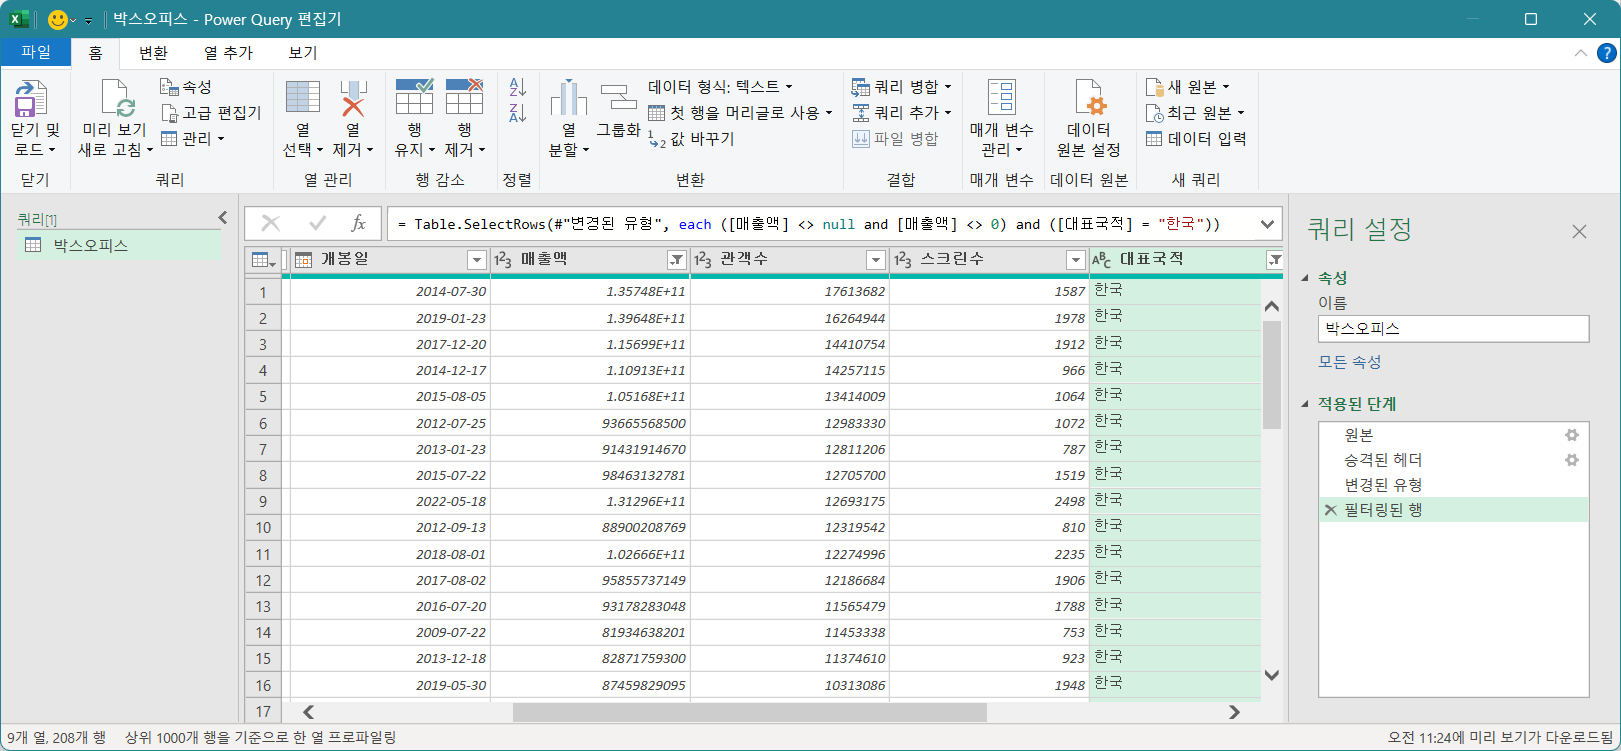
Task: Collapse the queries pane arrow
Action: click(x=223, y=217)
